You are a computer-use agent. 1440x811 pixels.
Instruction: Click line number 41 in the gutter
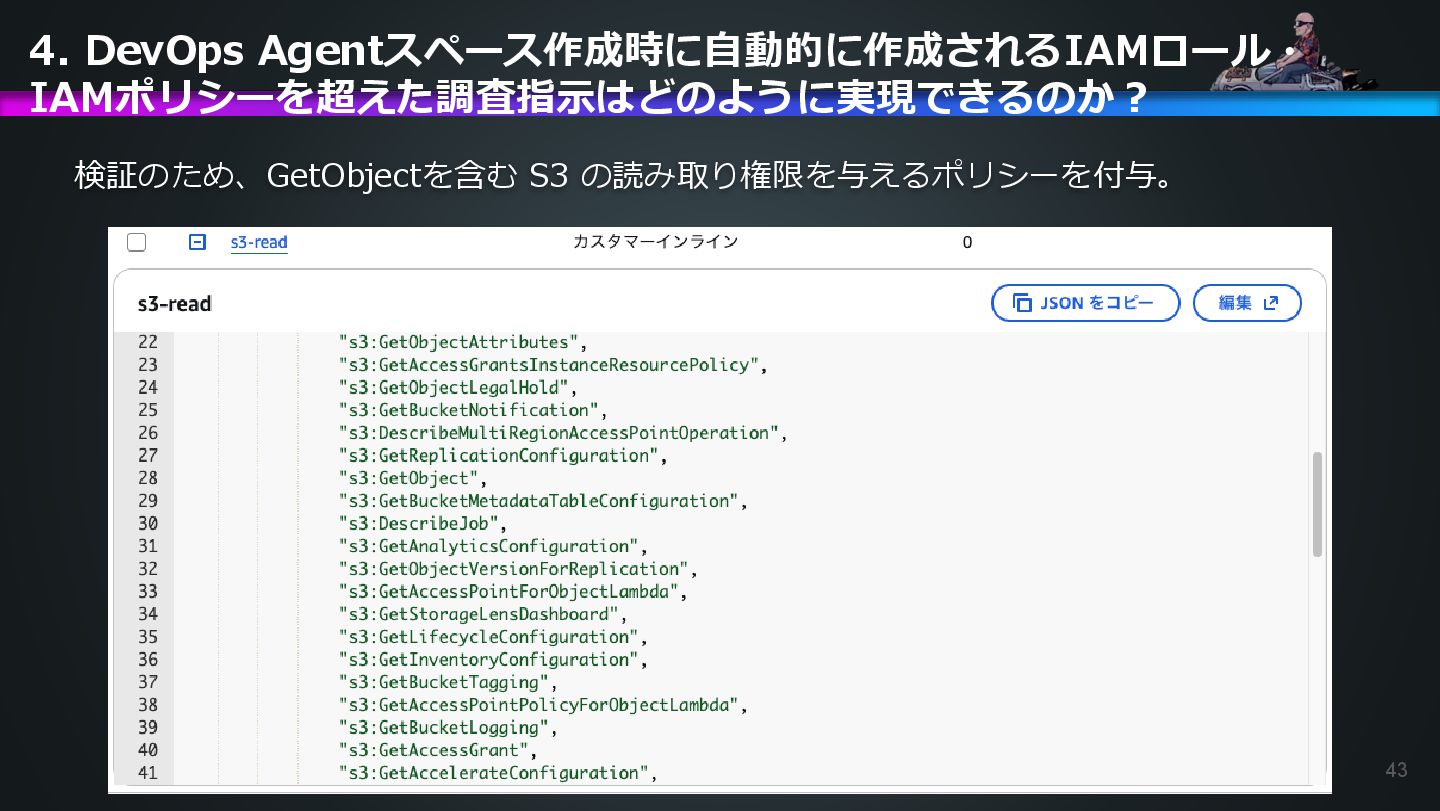coord(148,773)
